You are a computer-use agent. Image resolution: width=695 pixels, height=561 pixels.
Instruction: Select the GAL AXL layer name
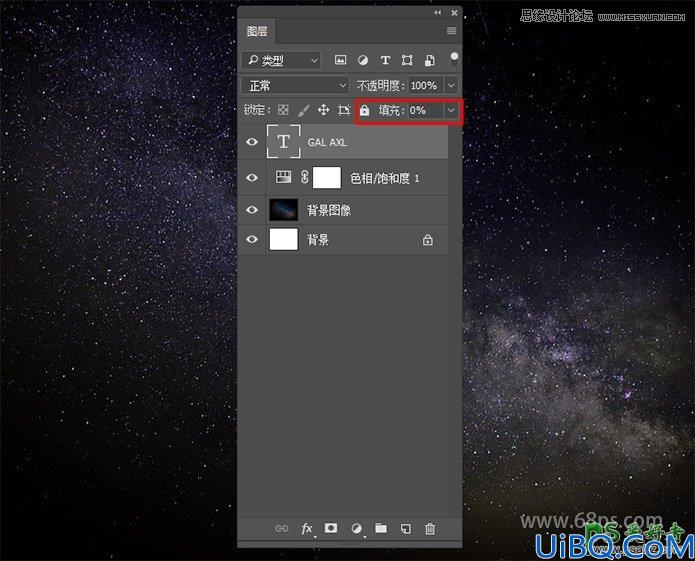click(x=327, y=142)
